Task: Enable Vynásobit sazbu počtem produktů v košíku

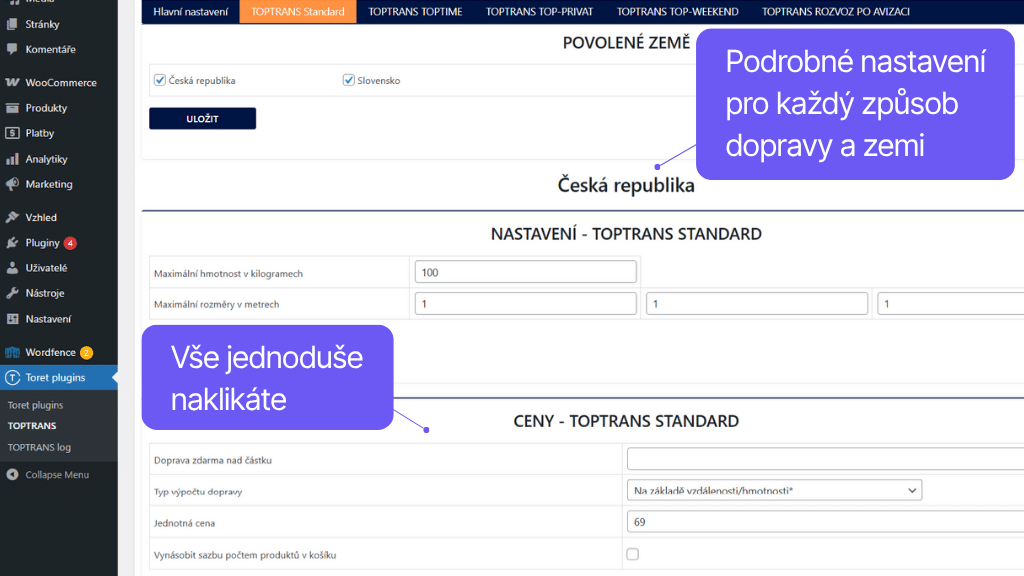Action: [631, 553]
